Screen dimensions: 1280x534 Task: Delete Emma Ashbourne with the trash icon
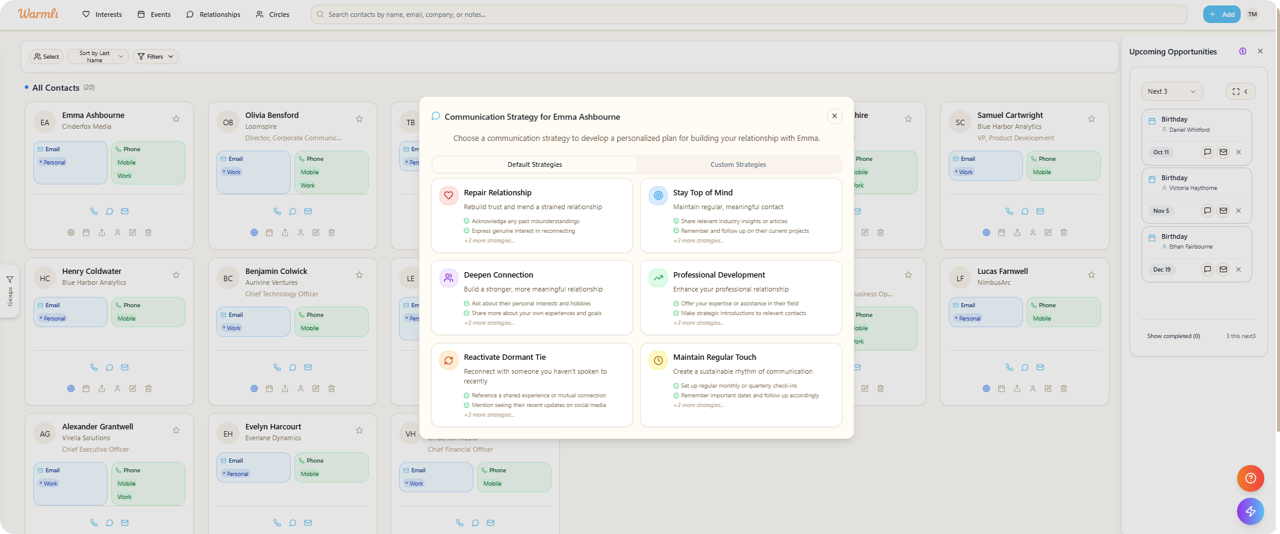[148, 233]
